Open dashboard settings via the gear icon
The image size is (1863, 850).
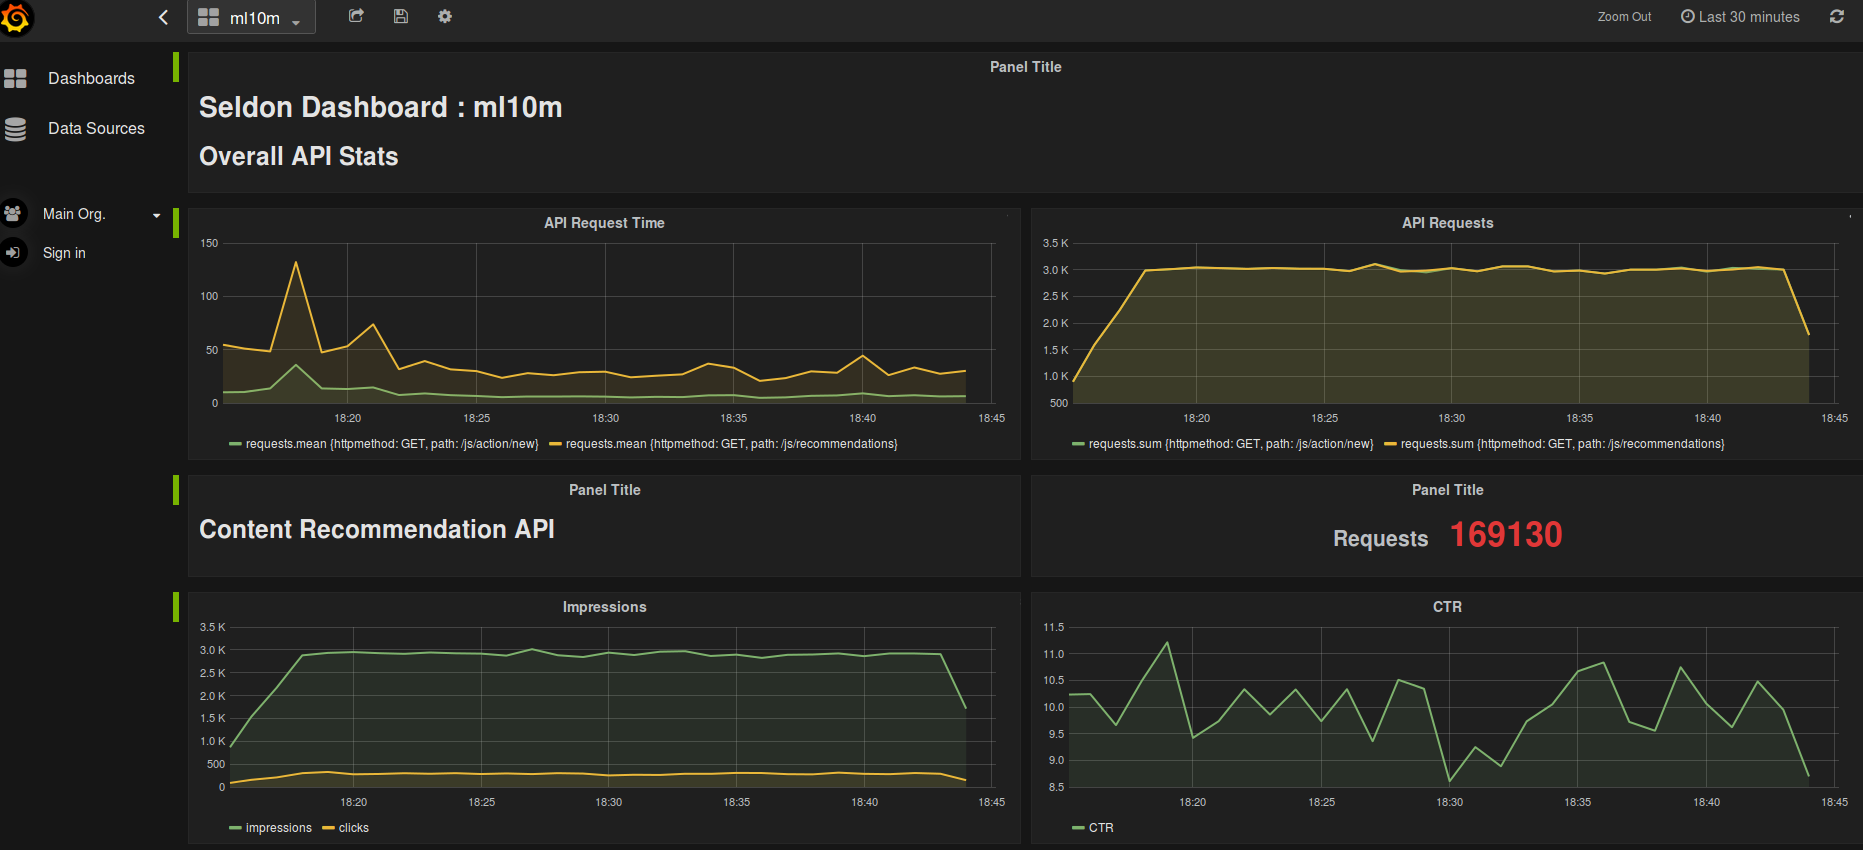pyautogui.click(x=445, y=16)
